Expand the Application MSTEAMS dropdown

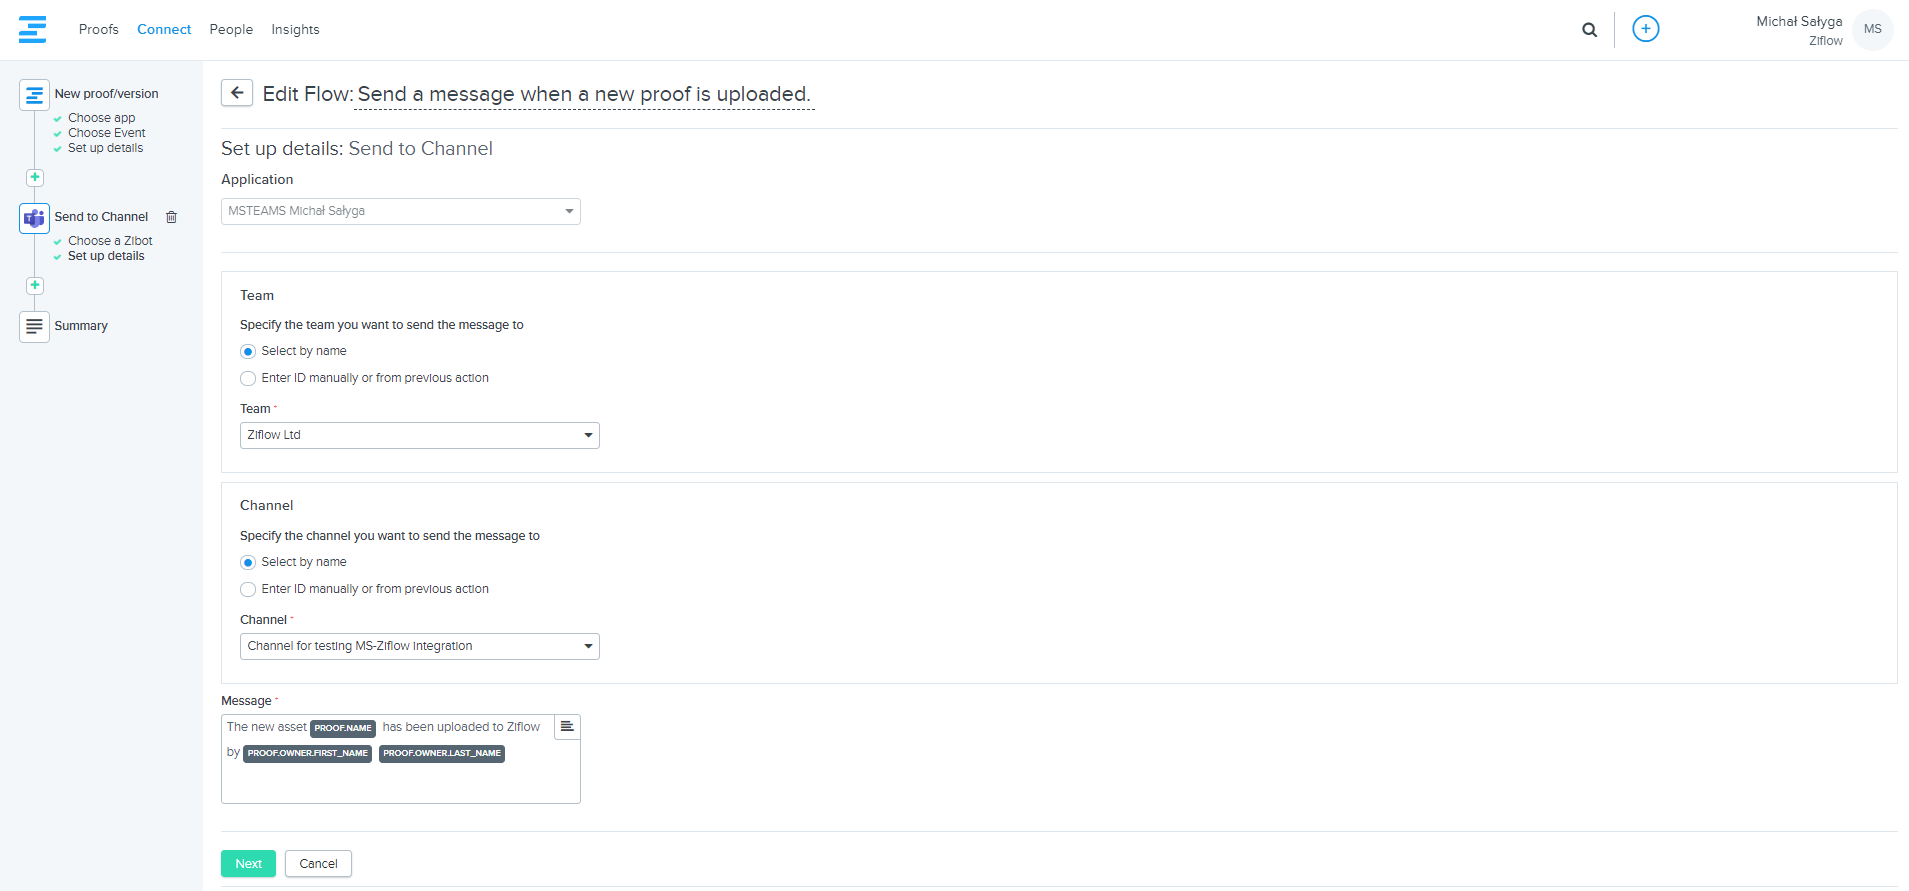[400, 211]
